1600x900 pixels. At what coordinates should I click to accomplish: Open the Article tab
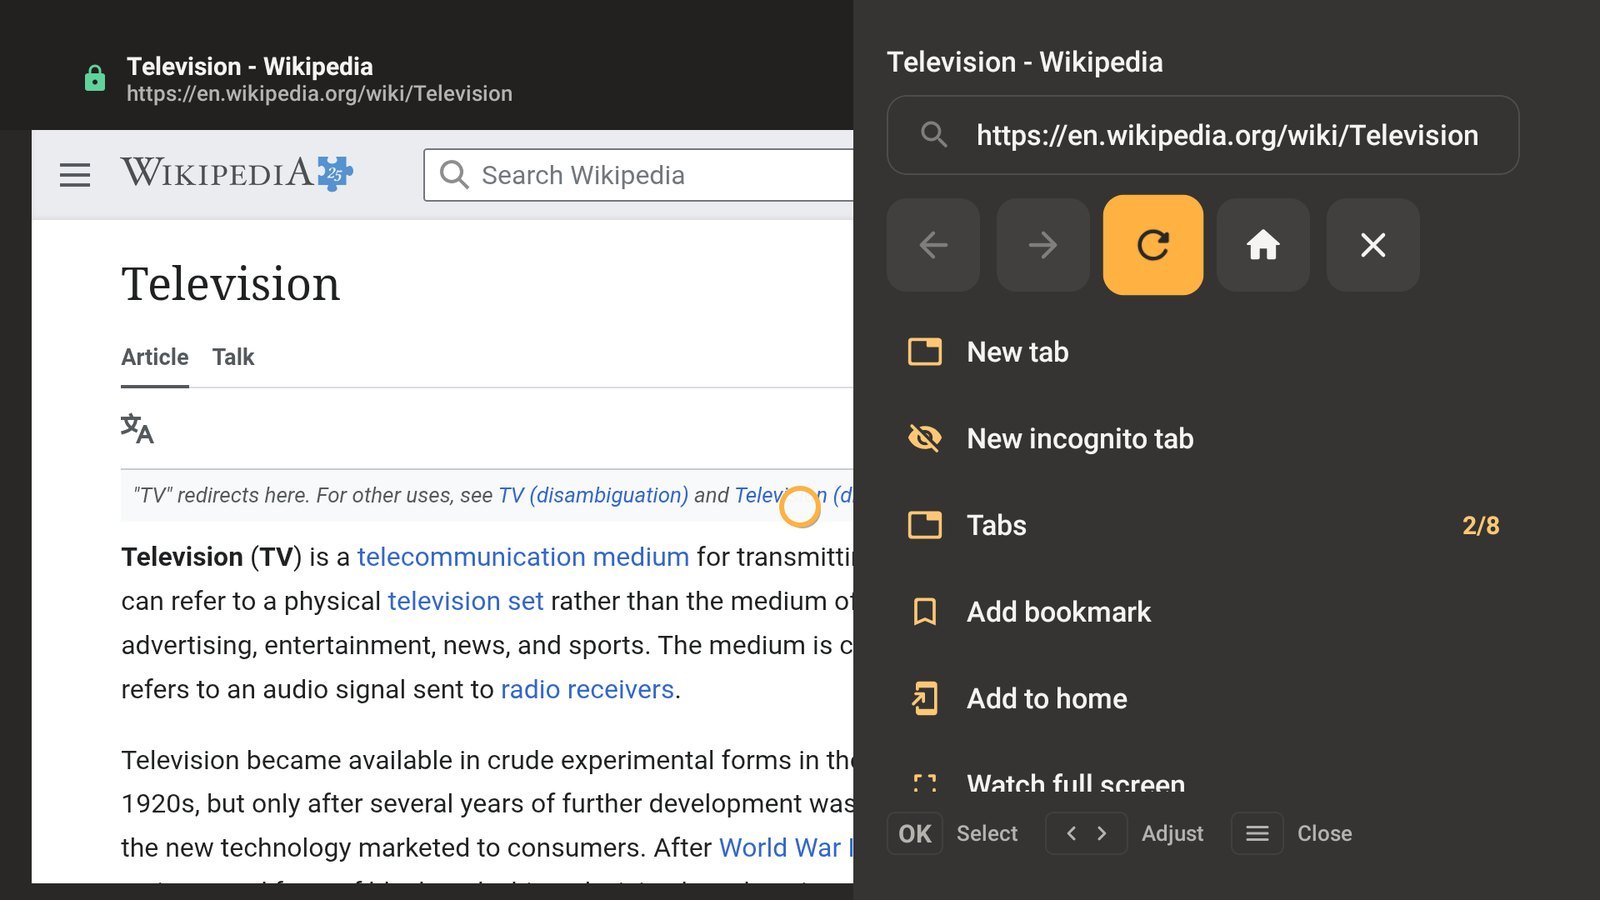[x=155, y=357]
